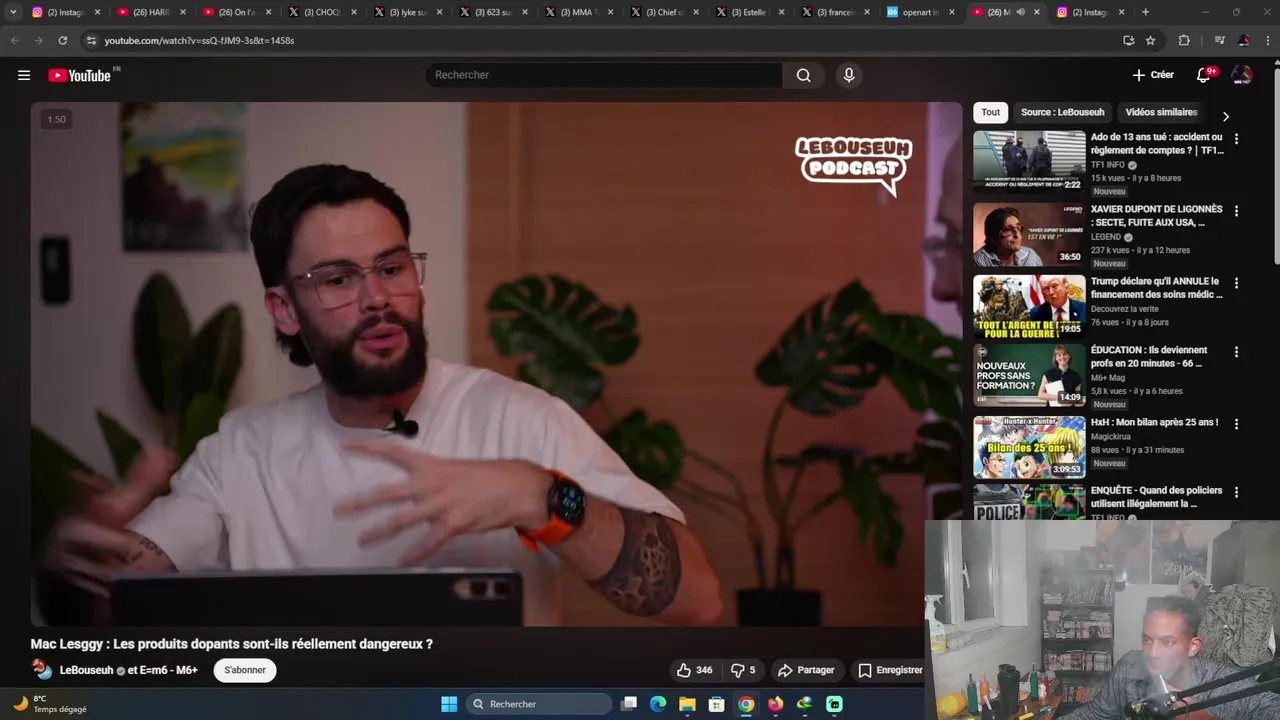The image size is (1280, 720).
Task: Open options for the Trump déclare video
Action: (1236, 283)
